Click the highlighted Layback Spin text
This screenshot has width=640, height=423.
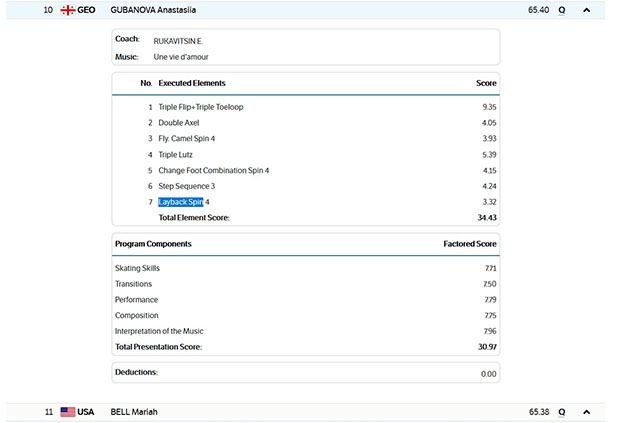pyautogui.click(x=181, y=202)
